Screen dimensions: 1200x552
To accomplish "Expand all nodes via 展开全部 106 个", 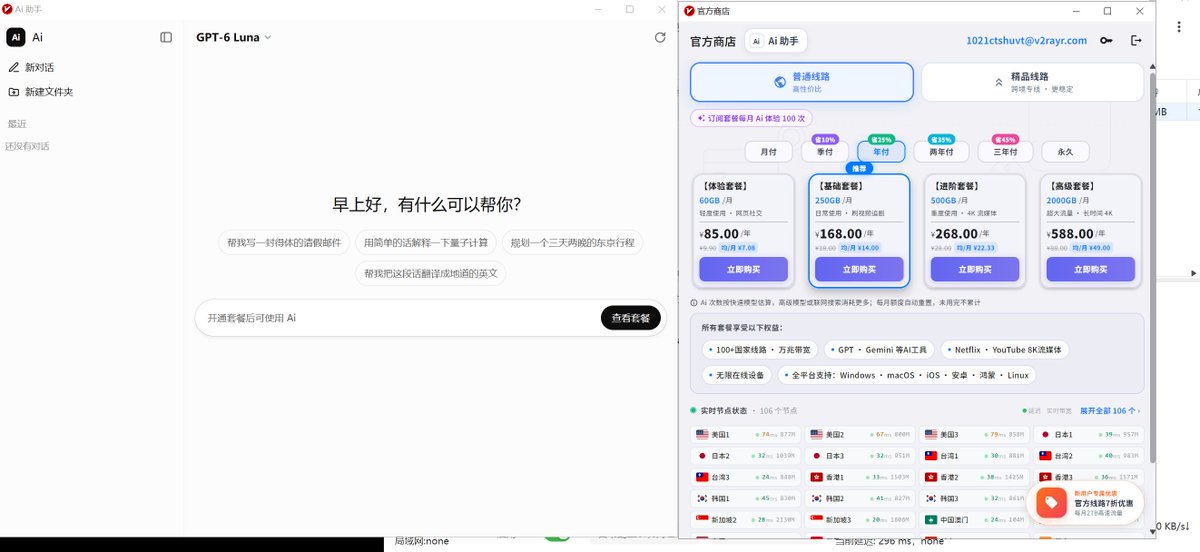I will coord(1110,411).
